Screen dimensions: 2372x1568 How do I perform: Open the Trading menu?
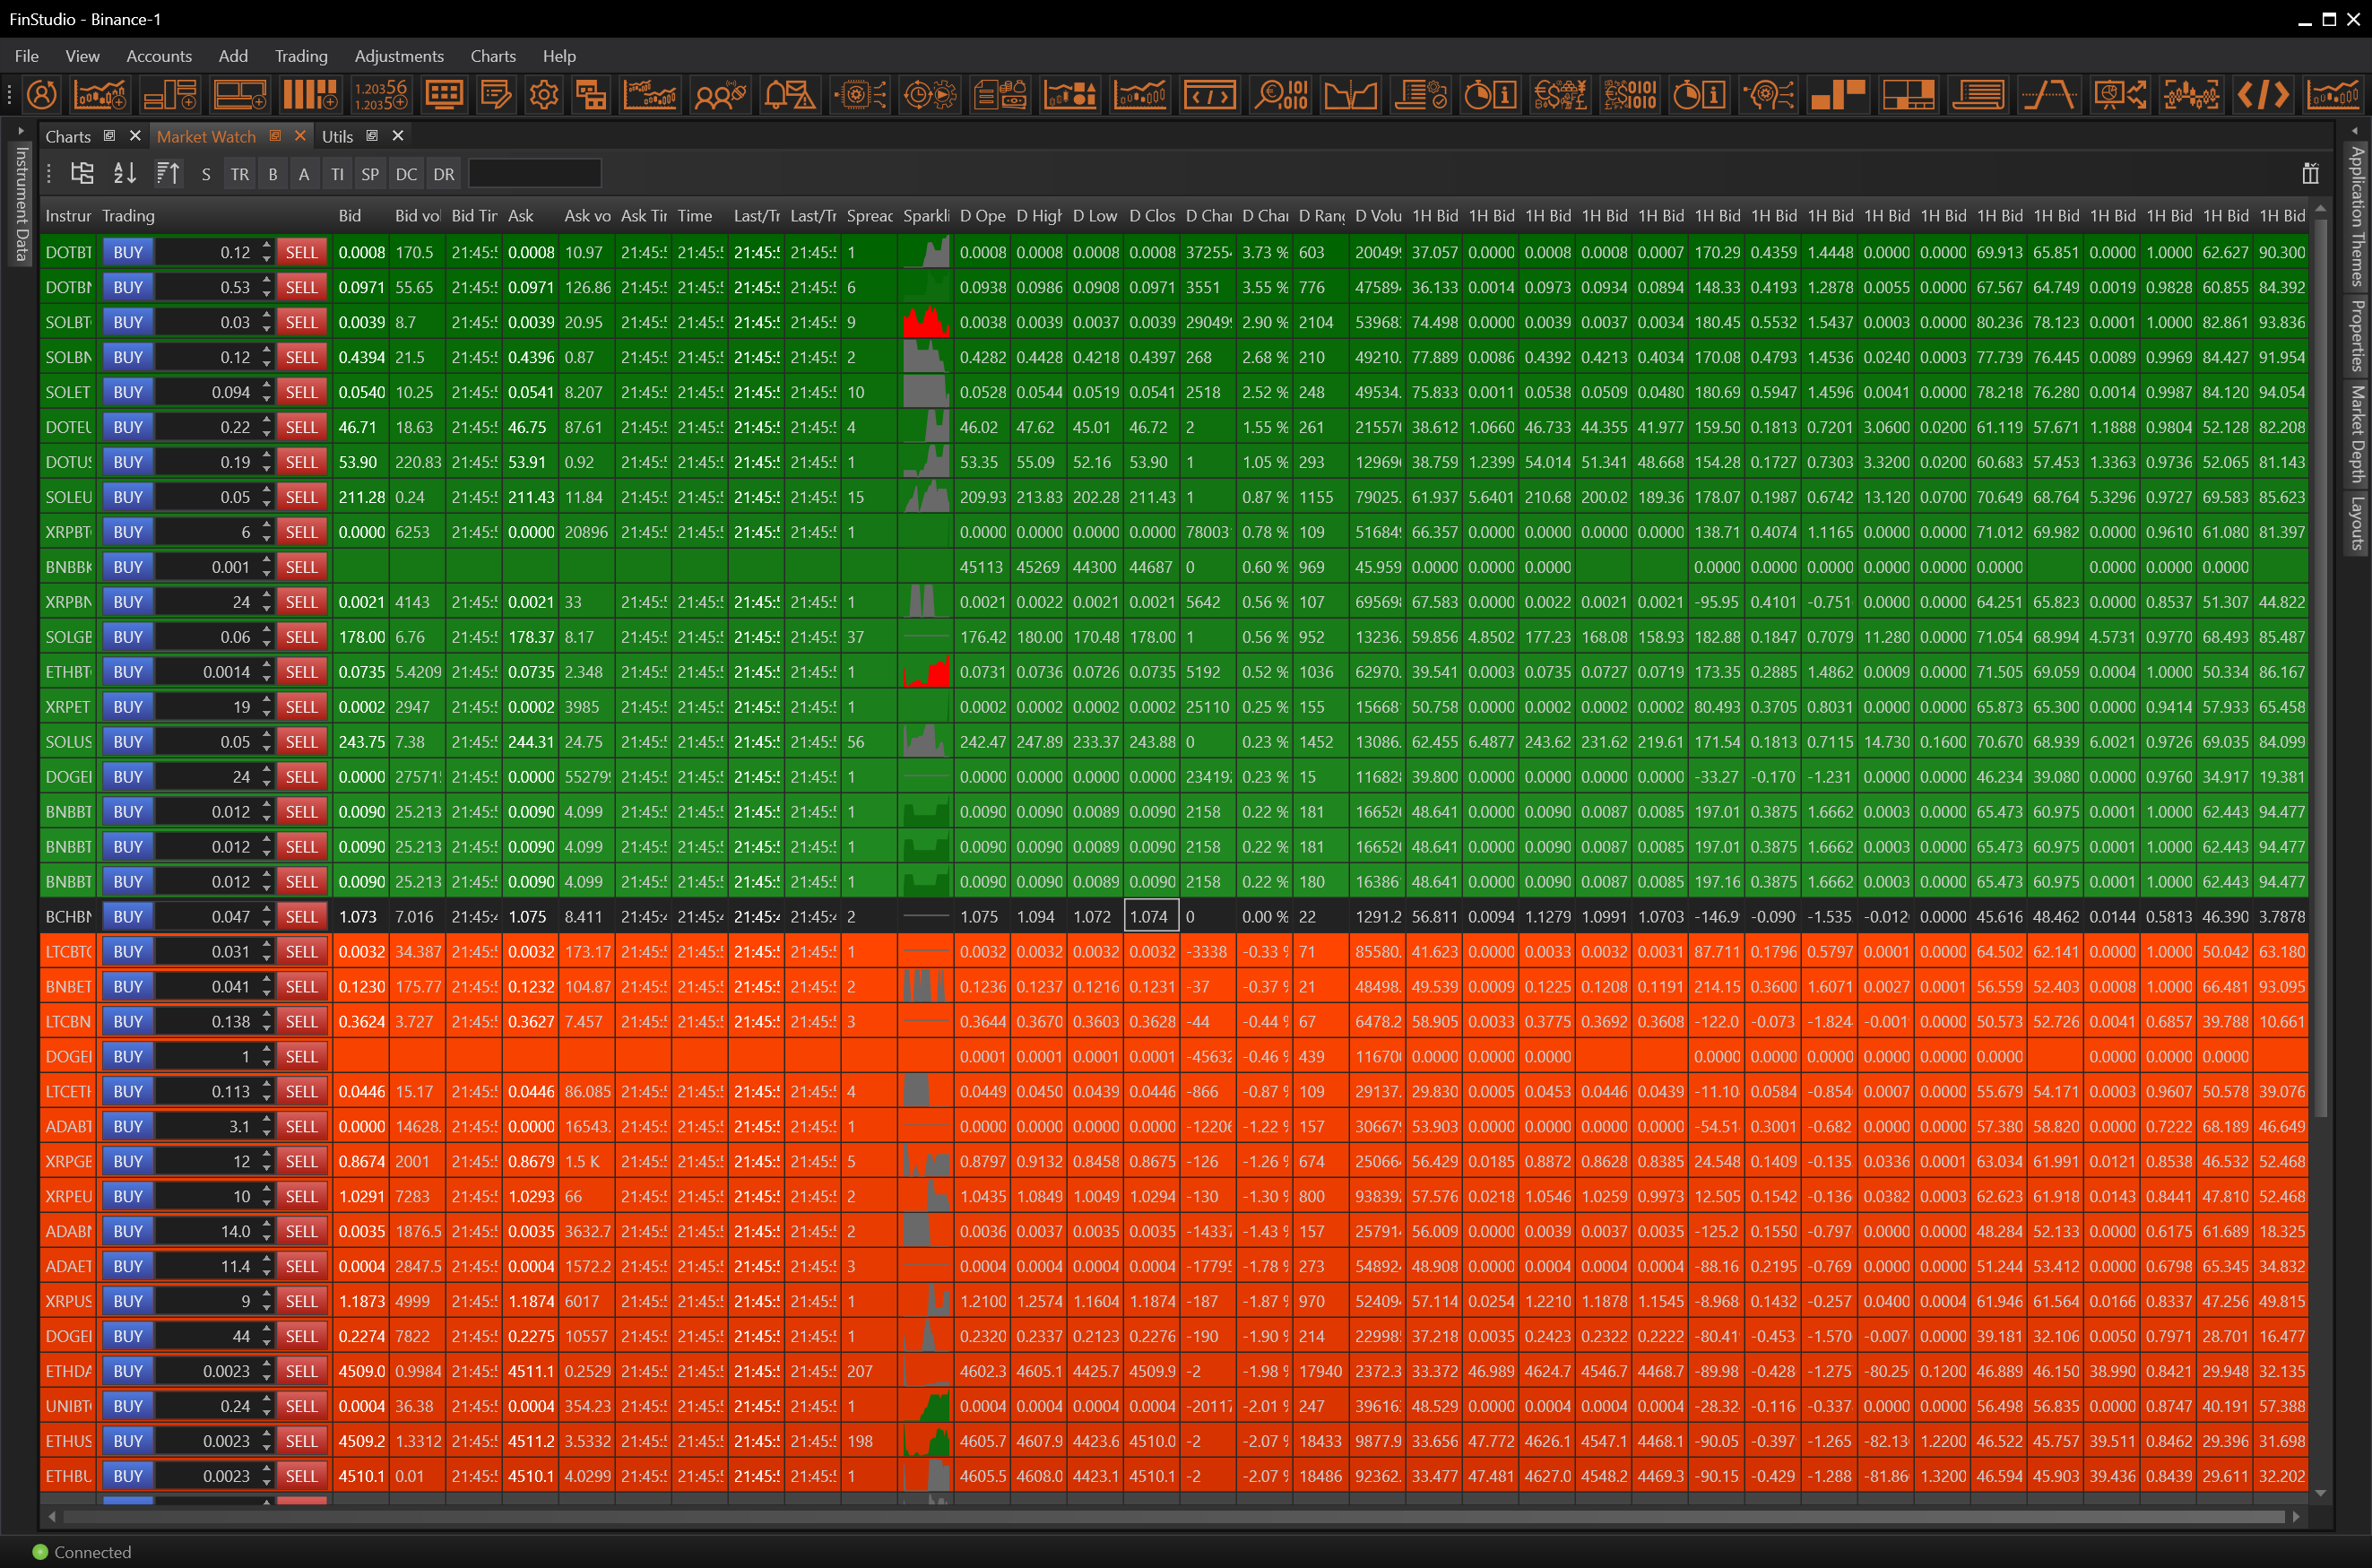(x=301, y=56)
